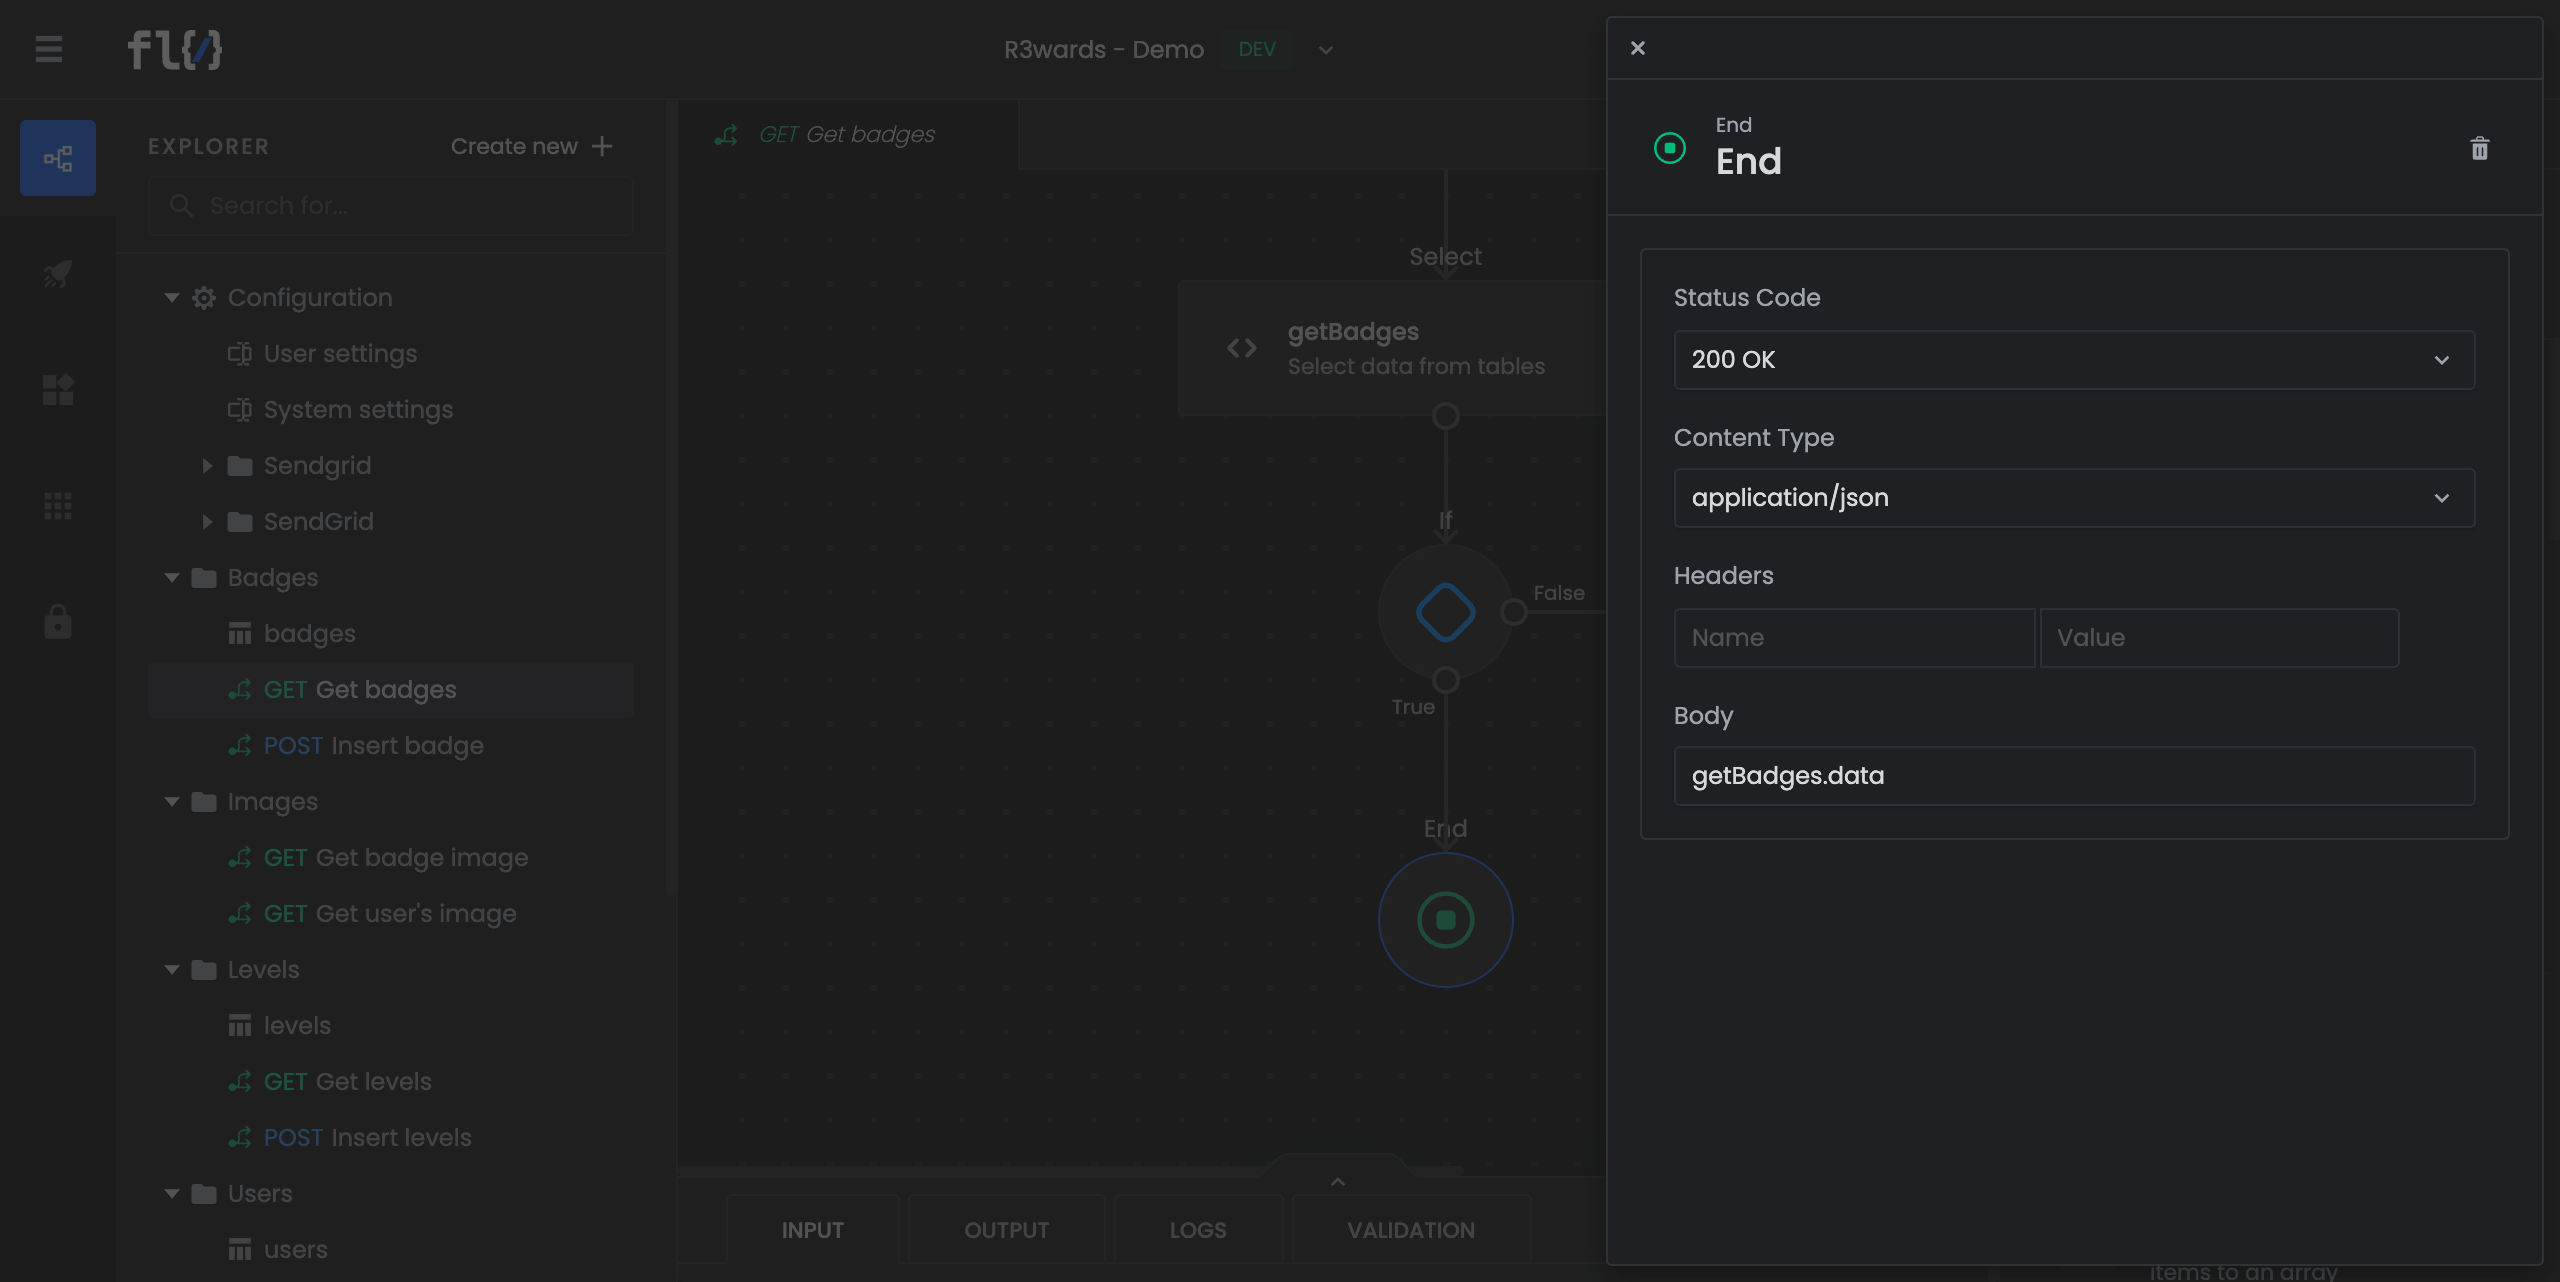The height and width of the screenshot is (1282, 2560).
Task: Switch to the OUTPUT tab
Action: pos(1006,1230)
